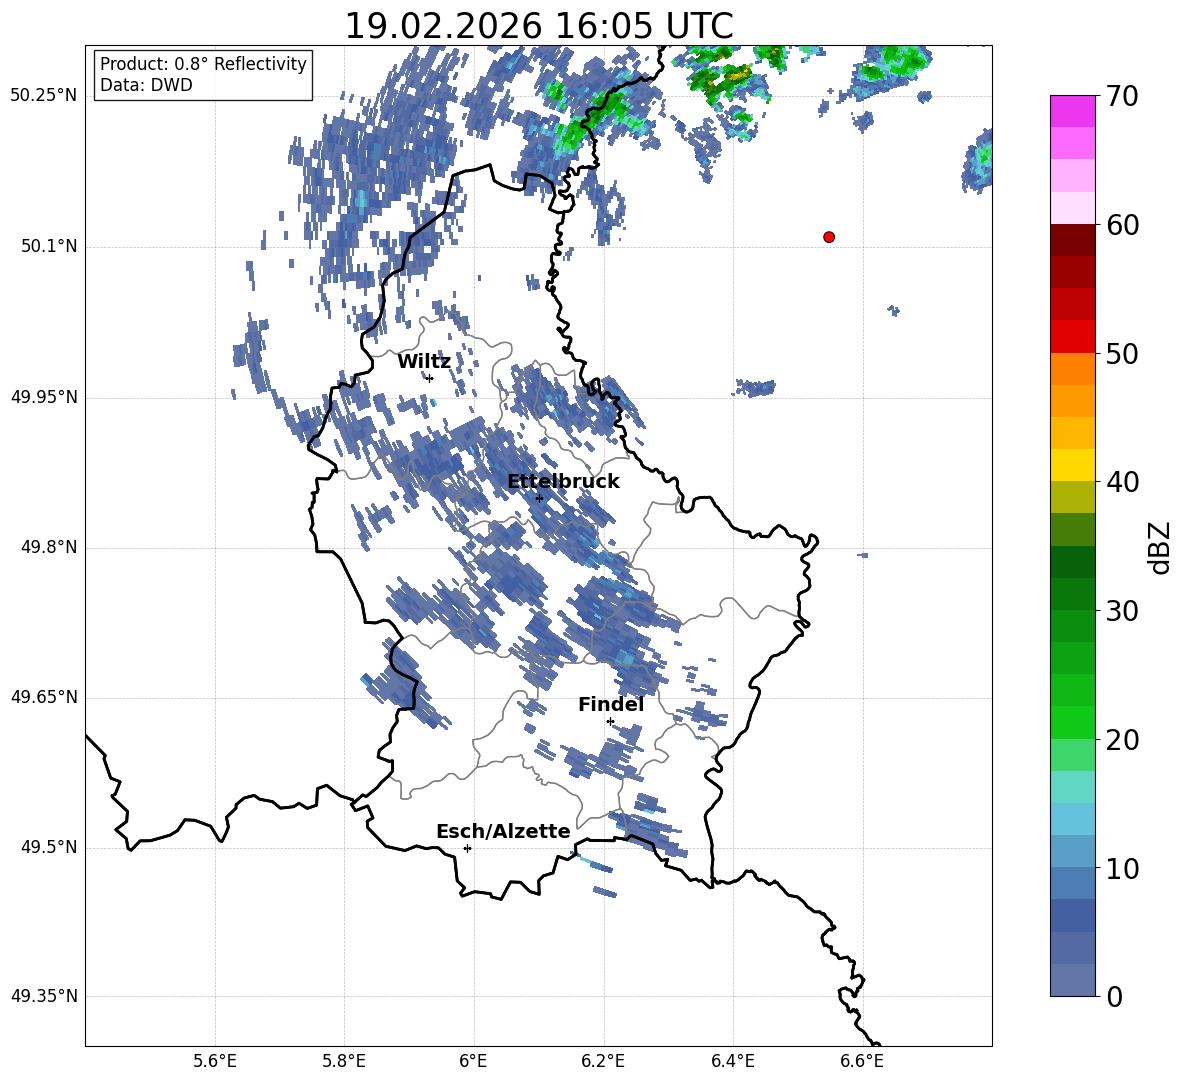
Task: Click the 49.95°N latitude label
Action: (44, 397)
